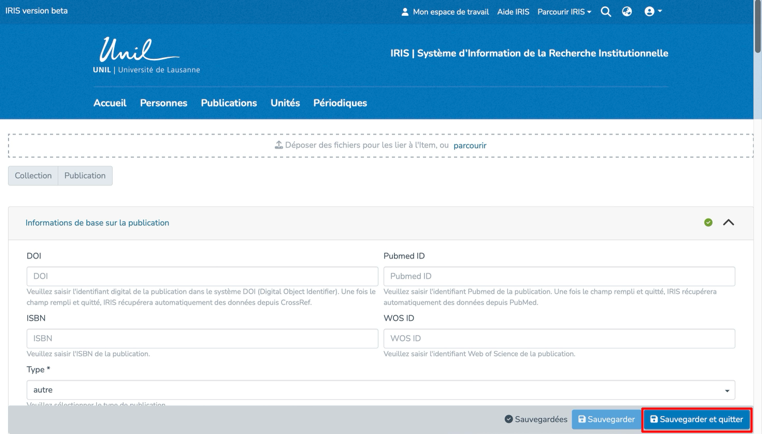Image resolution: width=762 pixels, height=434 pixels.
Task: Open Mon espace de travail
Action: click(444, 12)
